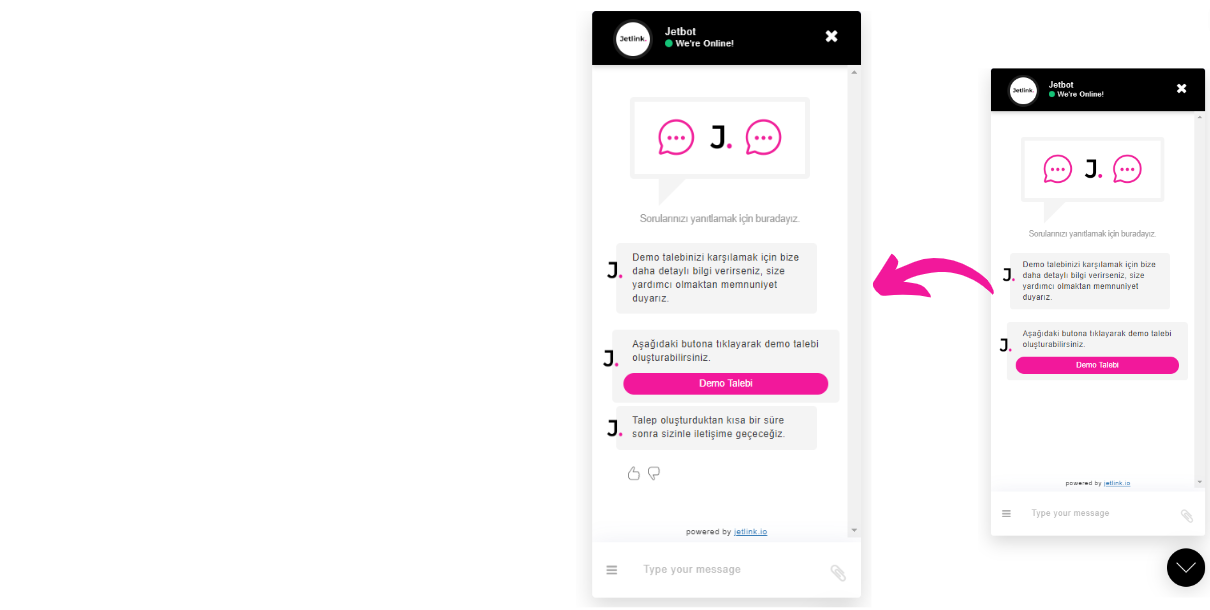Click the down arrow of large chat scrollbar
The image size is (1210, 610).
point(854,530)
